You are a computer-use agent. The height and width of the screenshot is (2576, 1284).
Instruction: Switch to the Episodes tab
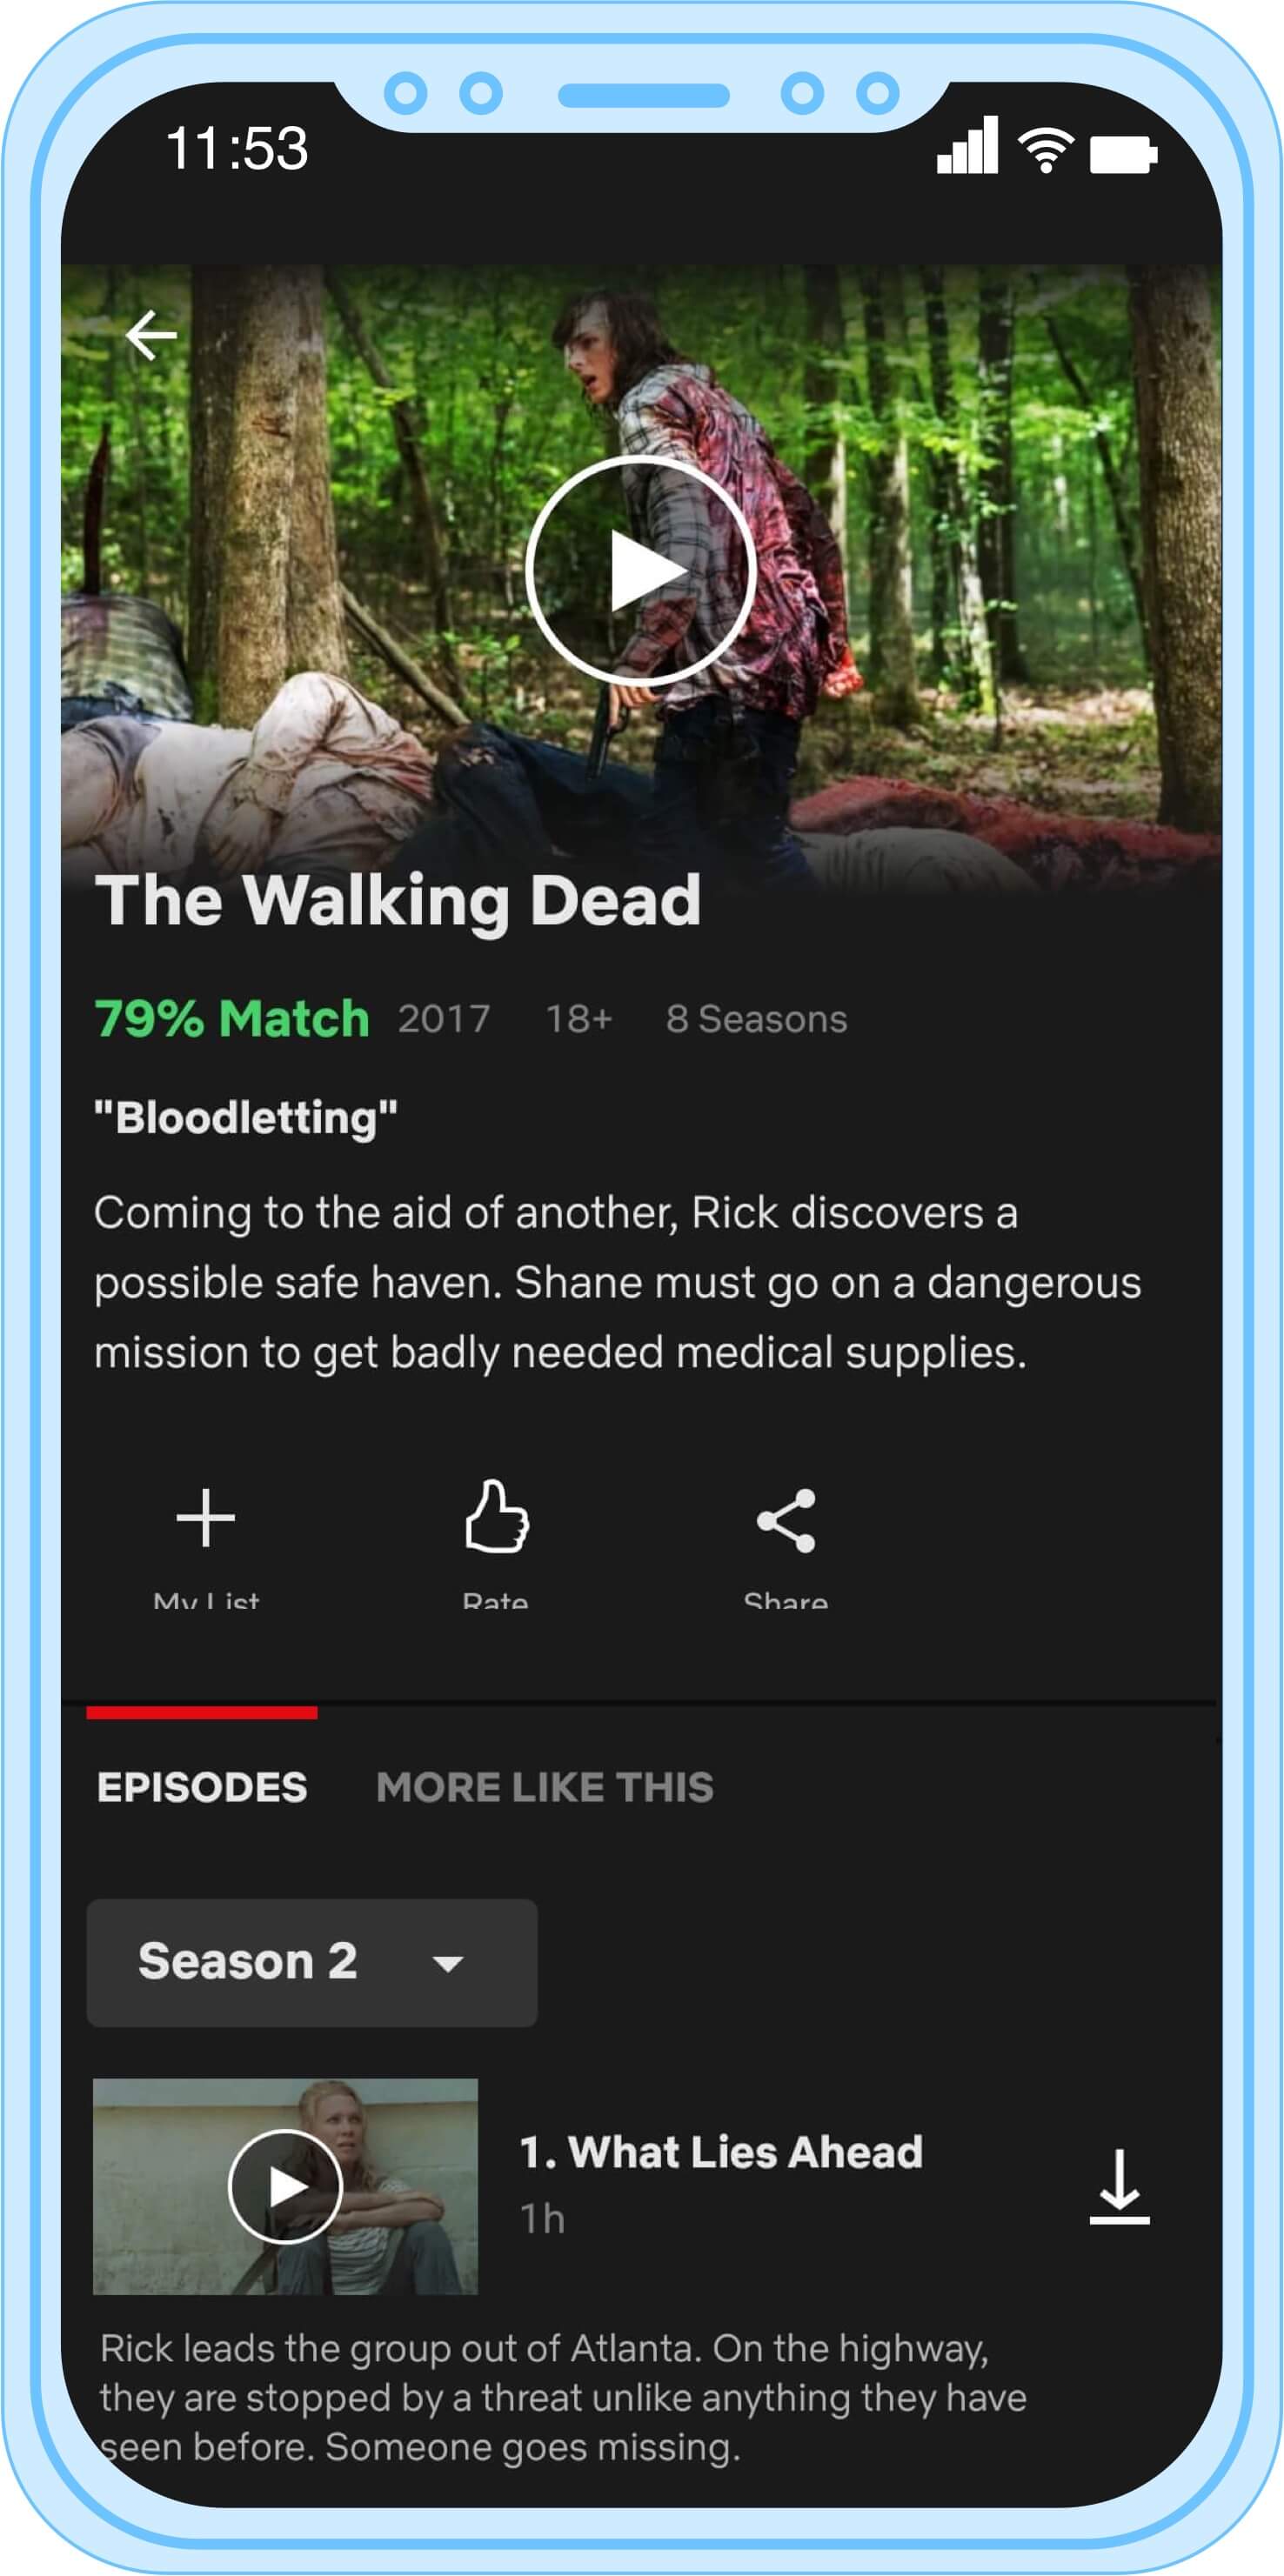click(x=202, y=1787)
